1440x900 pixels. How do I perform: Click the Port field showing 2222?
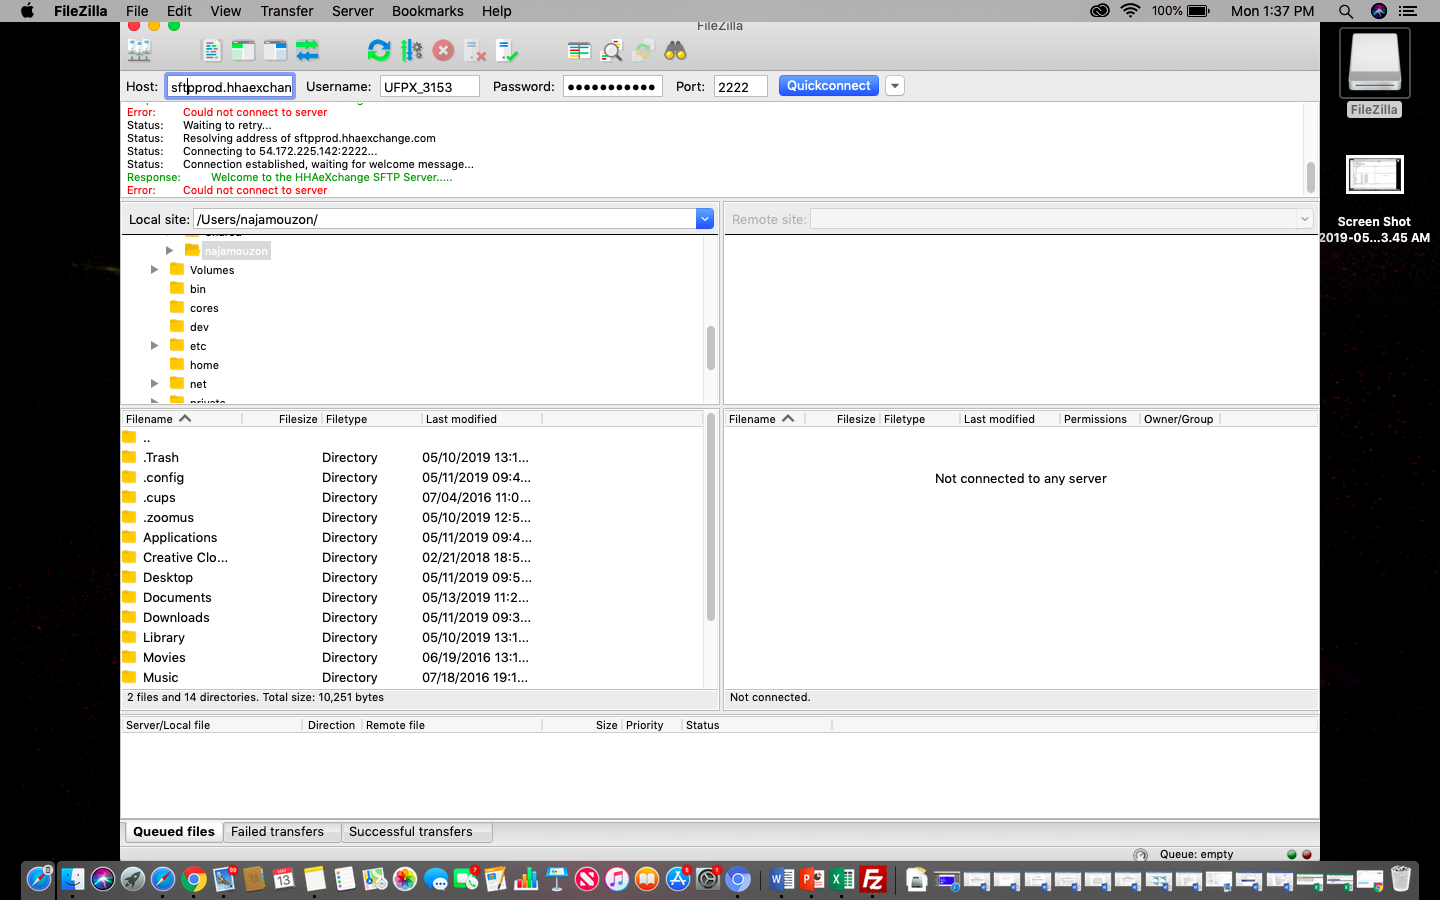[x=740, y=87]
